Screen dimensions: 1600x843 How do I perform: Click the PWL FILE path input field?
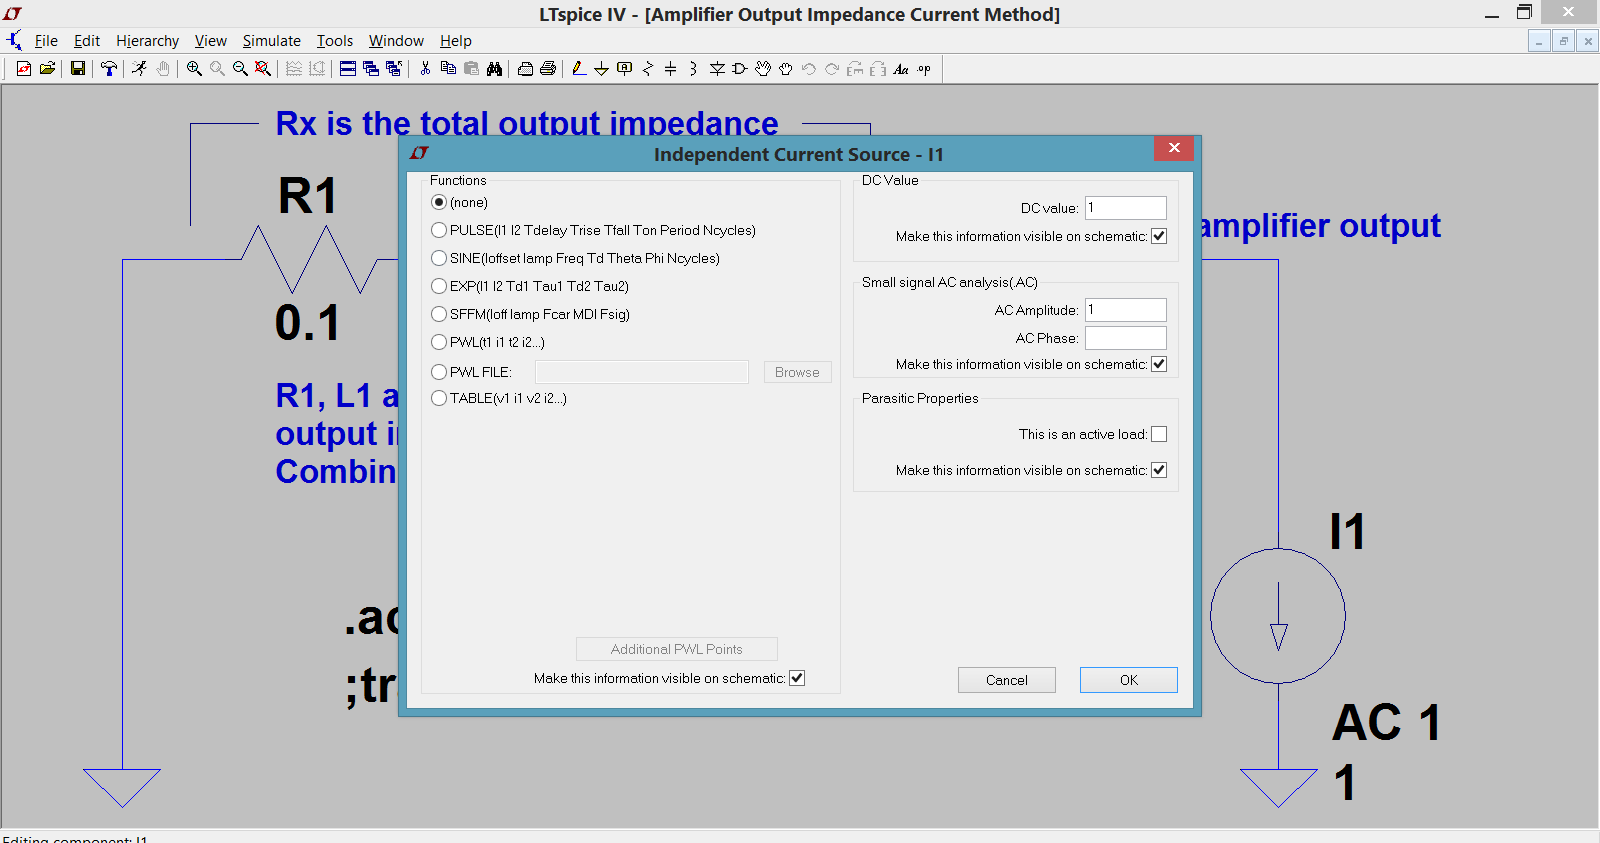pos(642,372)
